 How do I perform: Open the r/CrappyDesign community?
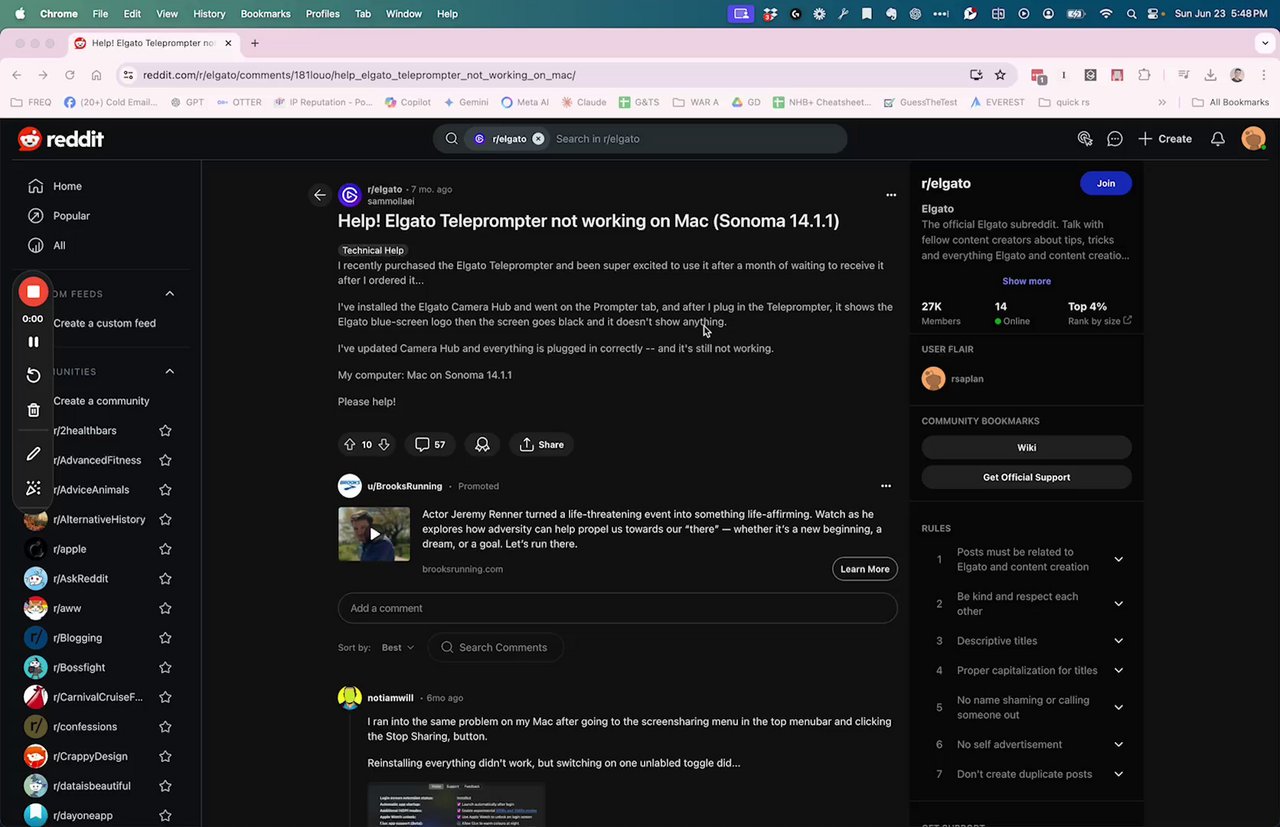coord(90,756)
